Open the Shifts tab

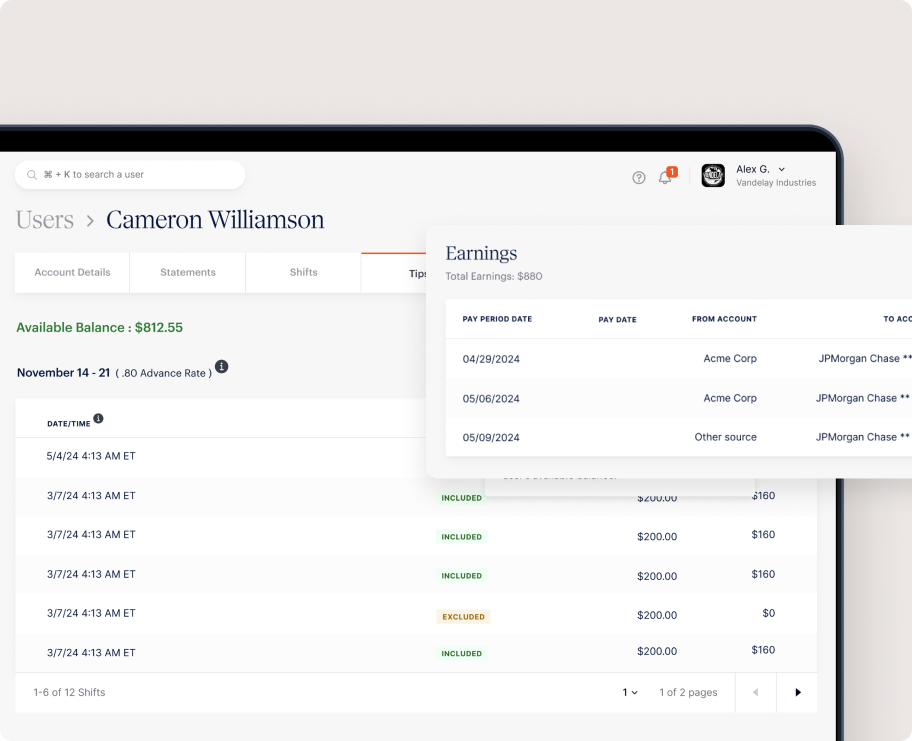304,272
